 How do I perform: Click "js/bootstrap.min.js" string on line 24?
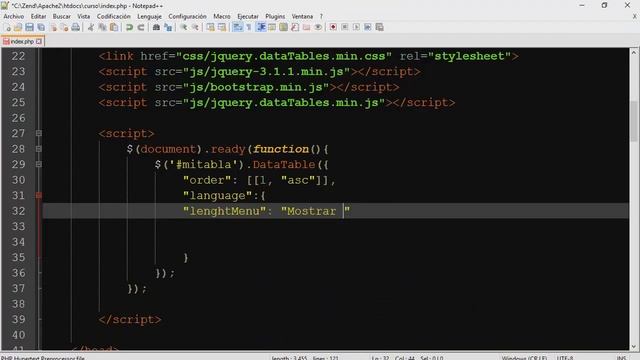coord(256,87)
